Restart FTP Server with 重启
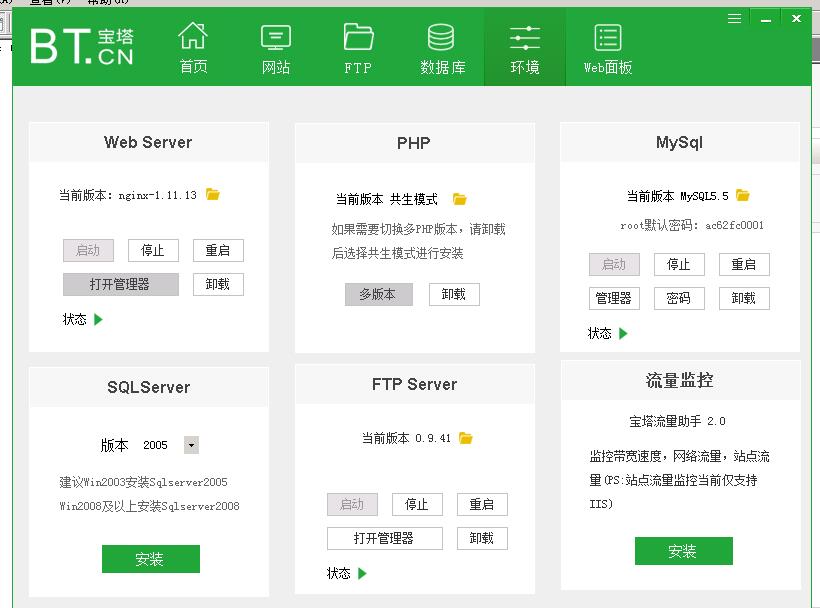 [x=482, y=504]
